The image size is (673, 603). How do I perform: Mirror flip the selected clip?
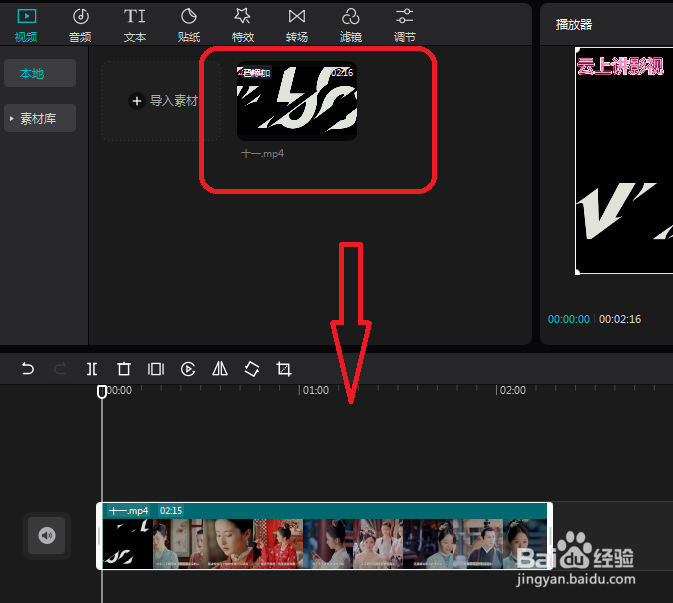point(220,369)
